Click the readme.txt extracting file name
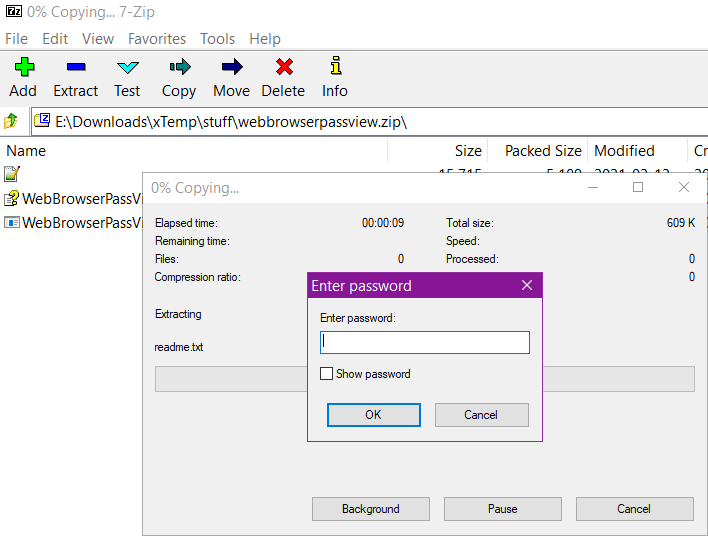 point(179,347)
